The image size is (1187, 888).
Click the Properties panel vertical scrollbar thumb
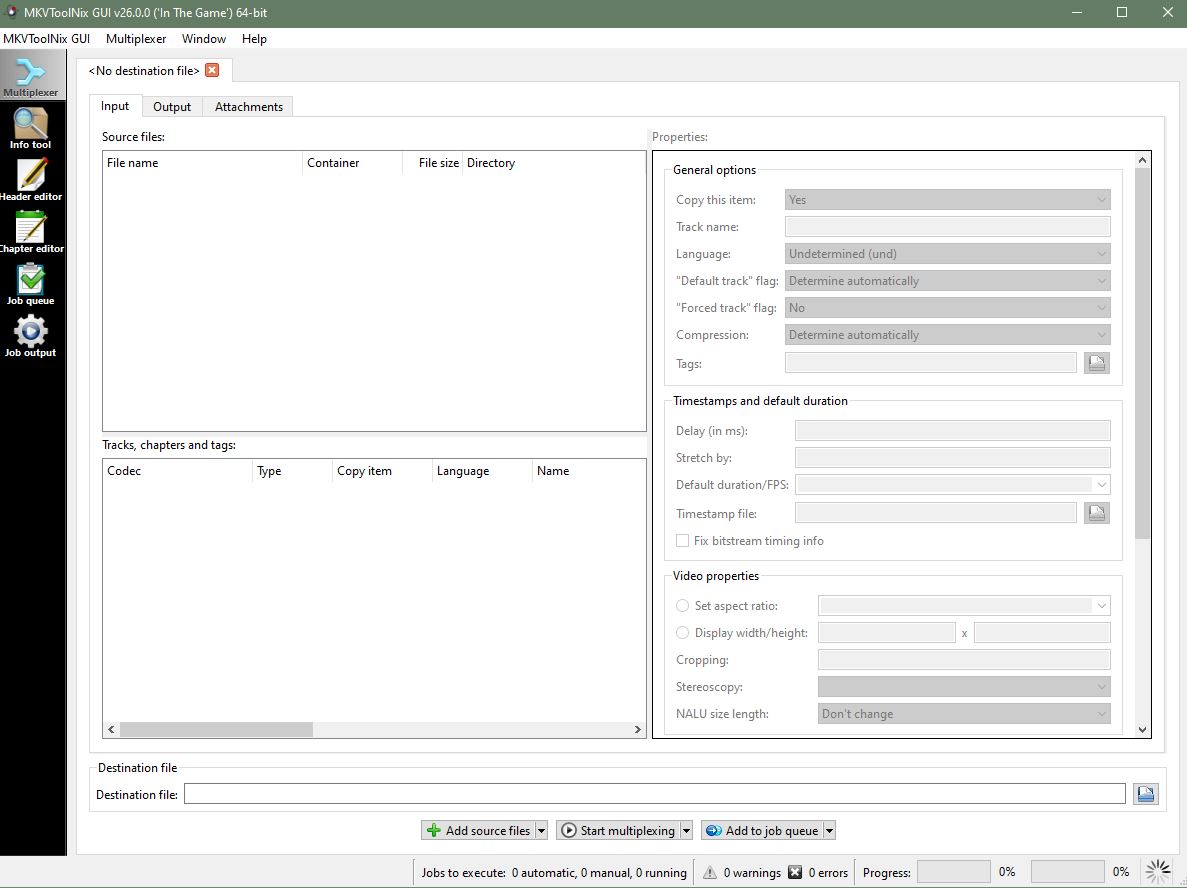(x=1142, y=354)
